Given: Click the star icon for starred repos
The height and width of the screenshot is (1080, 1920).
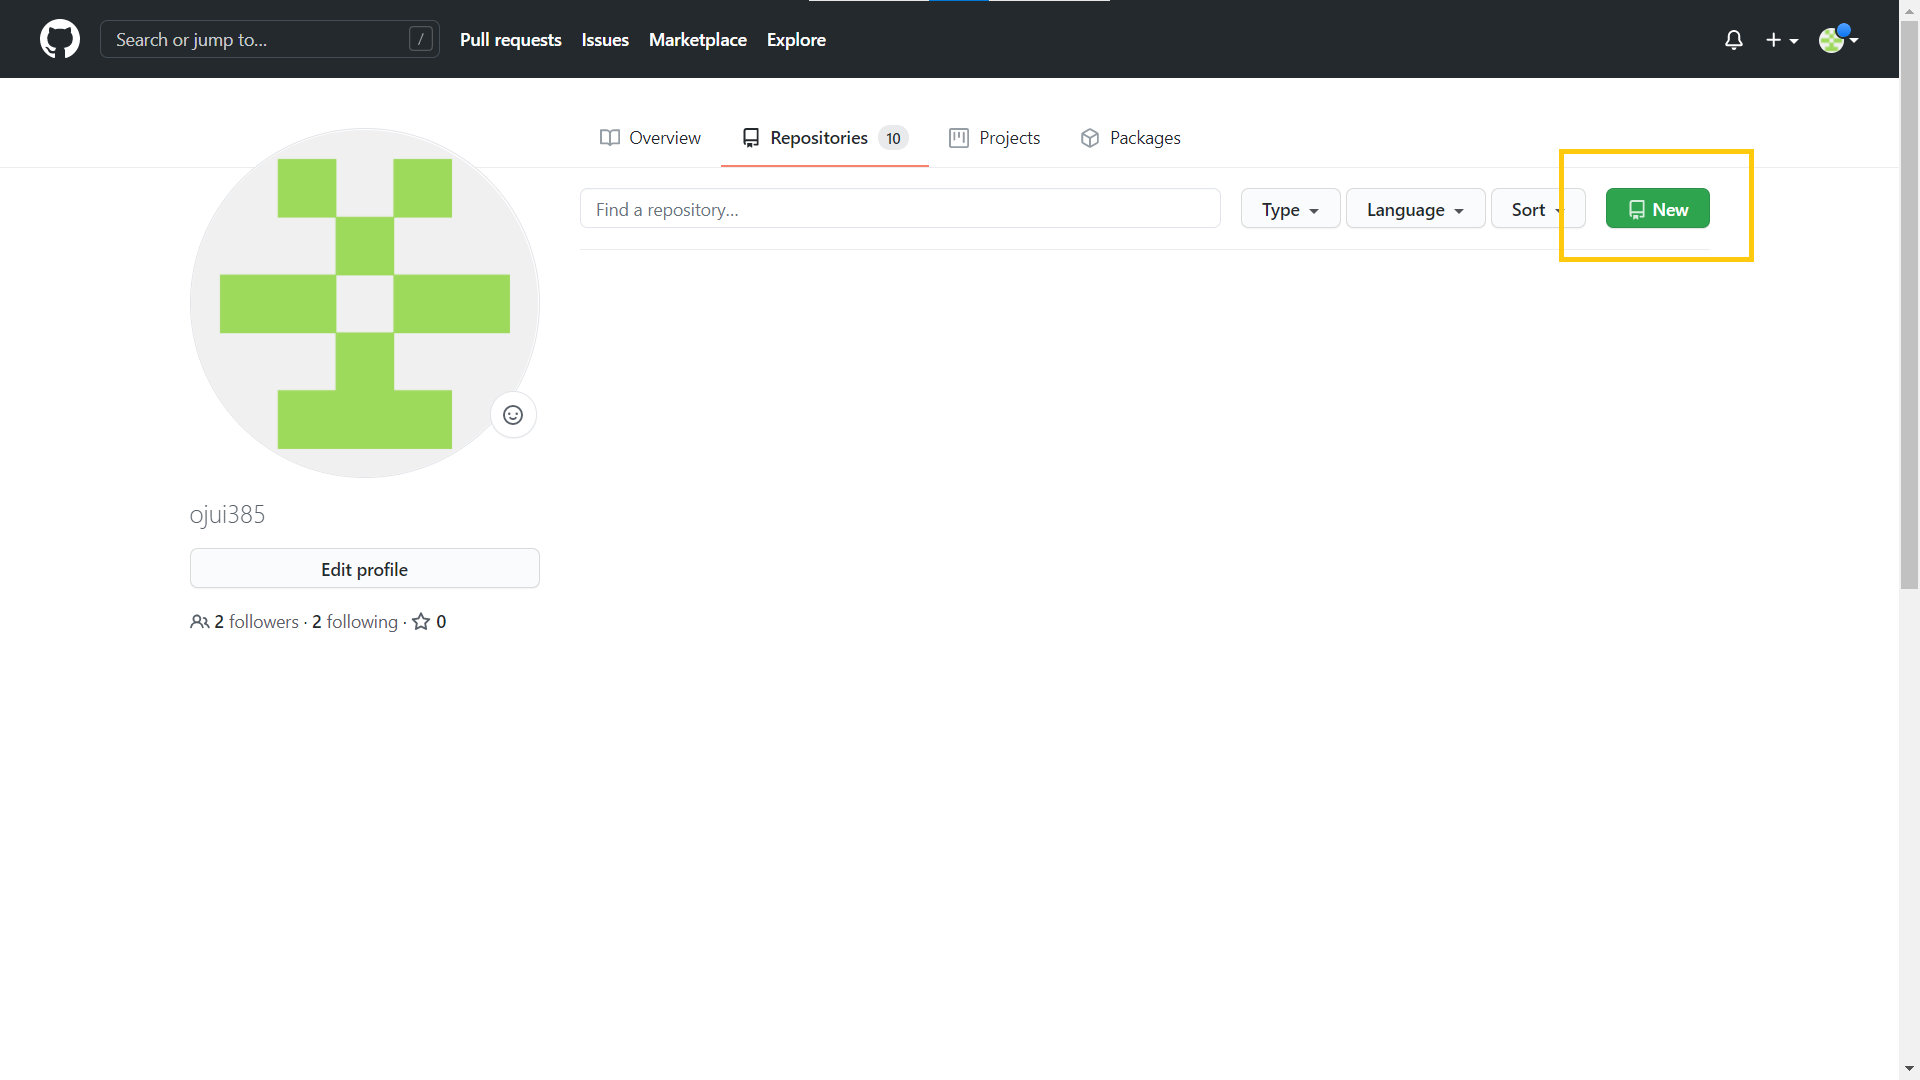Looking at the screenshot, I should tap(421, 622).
